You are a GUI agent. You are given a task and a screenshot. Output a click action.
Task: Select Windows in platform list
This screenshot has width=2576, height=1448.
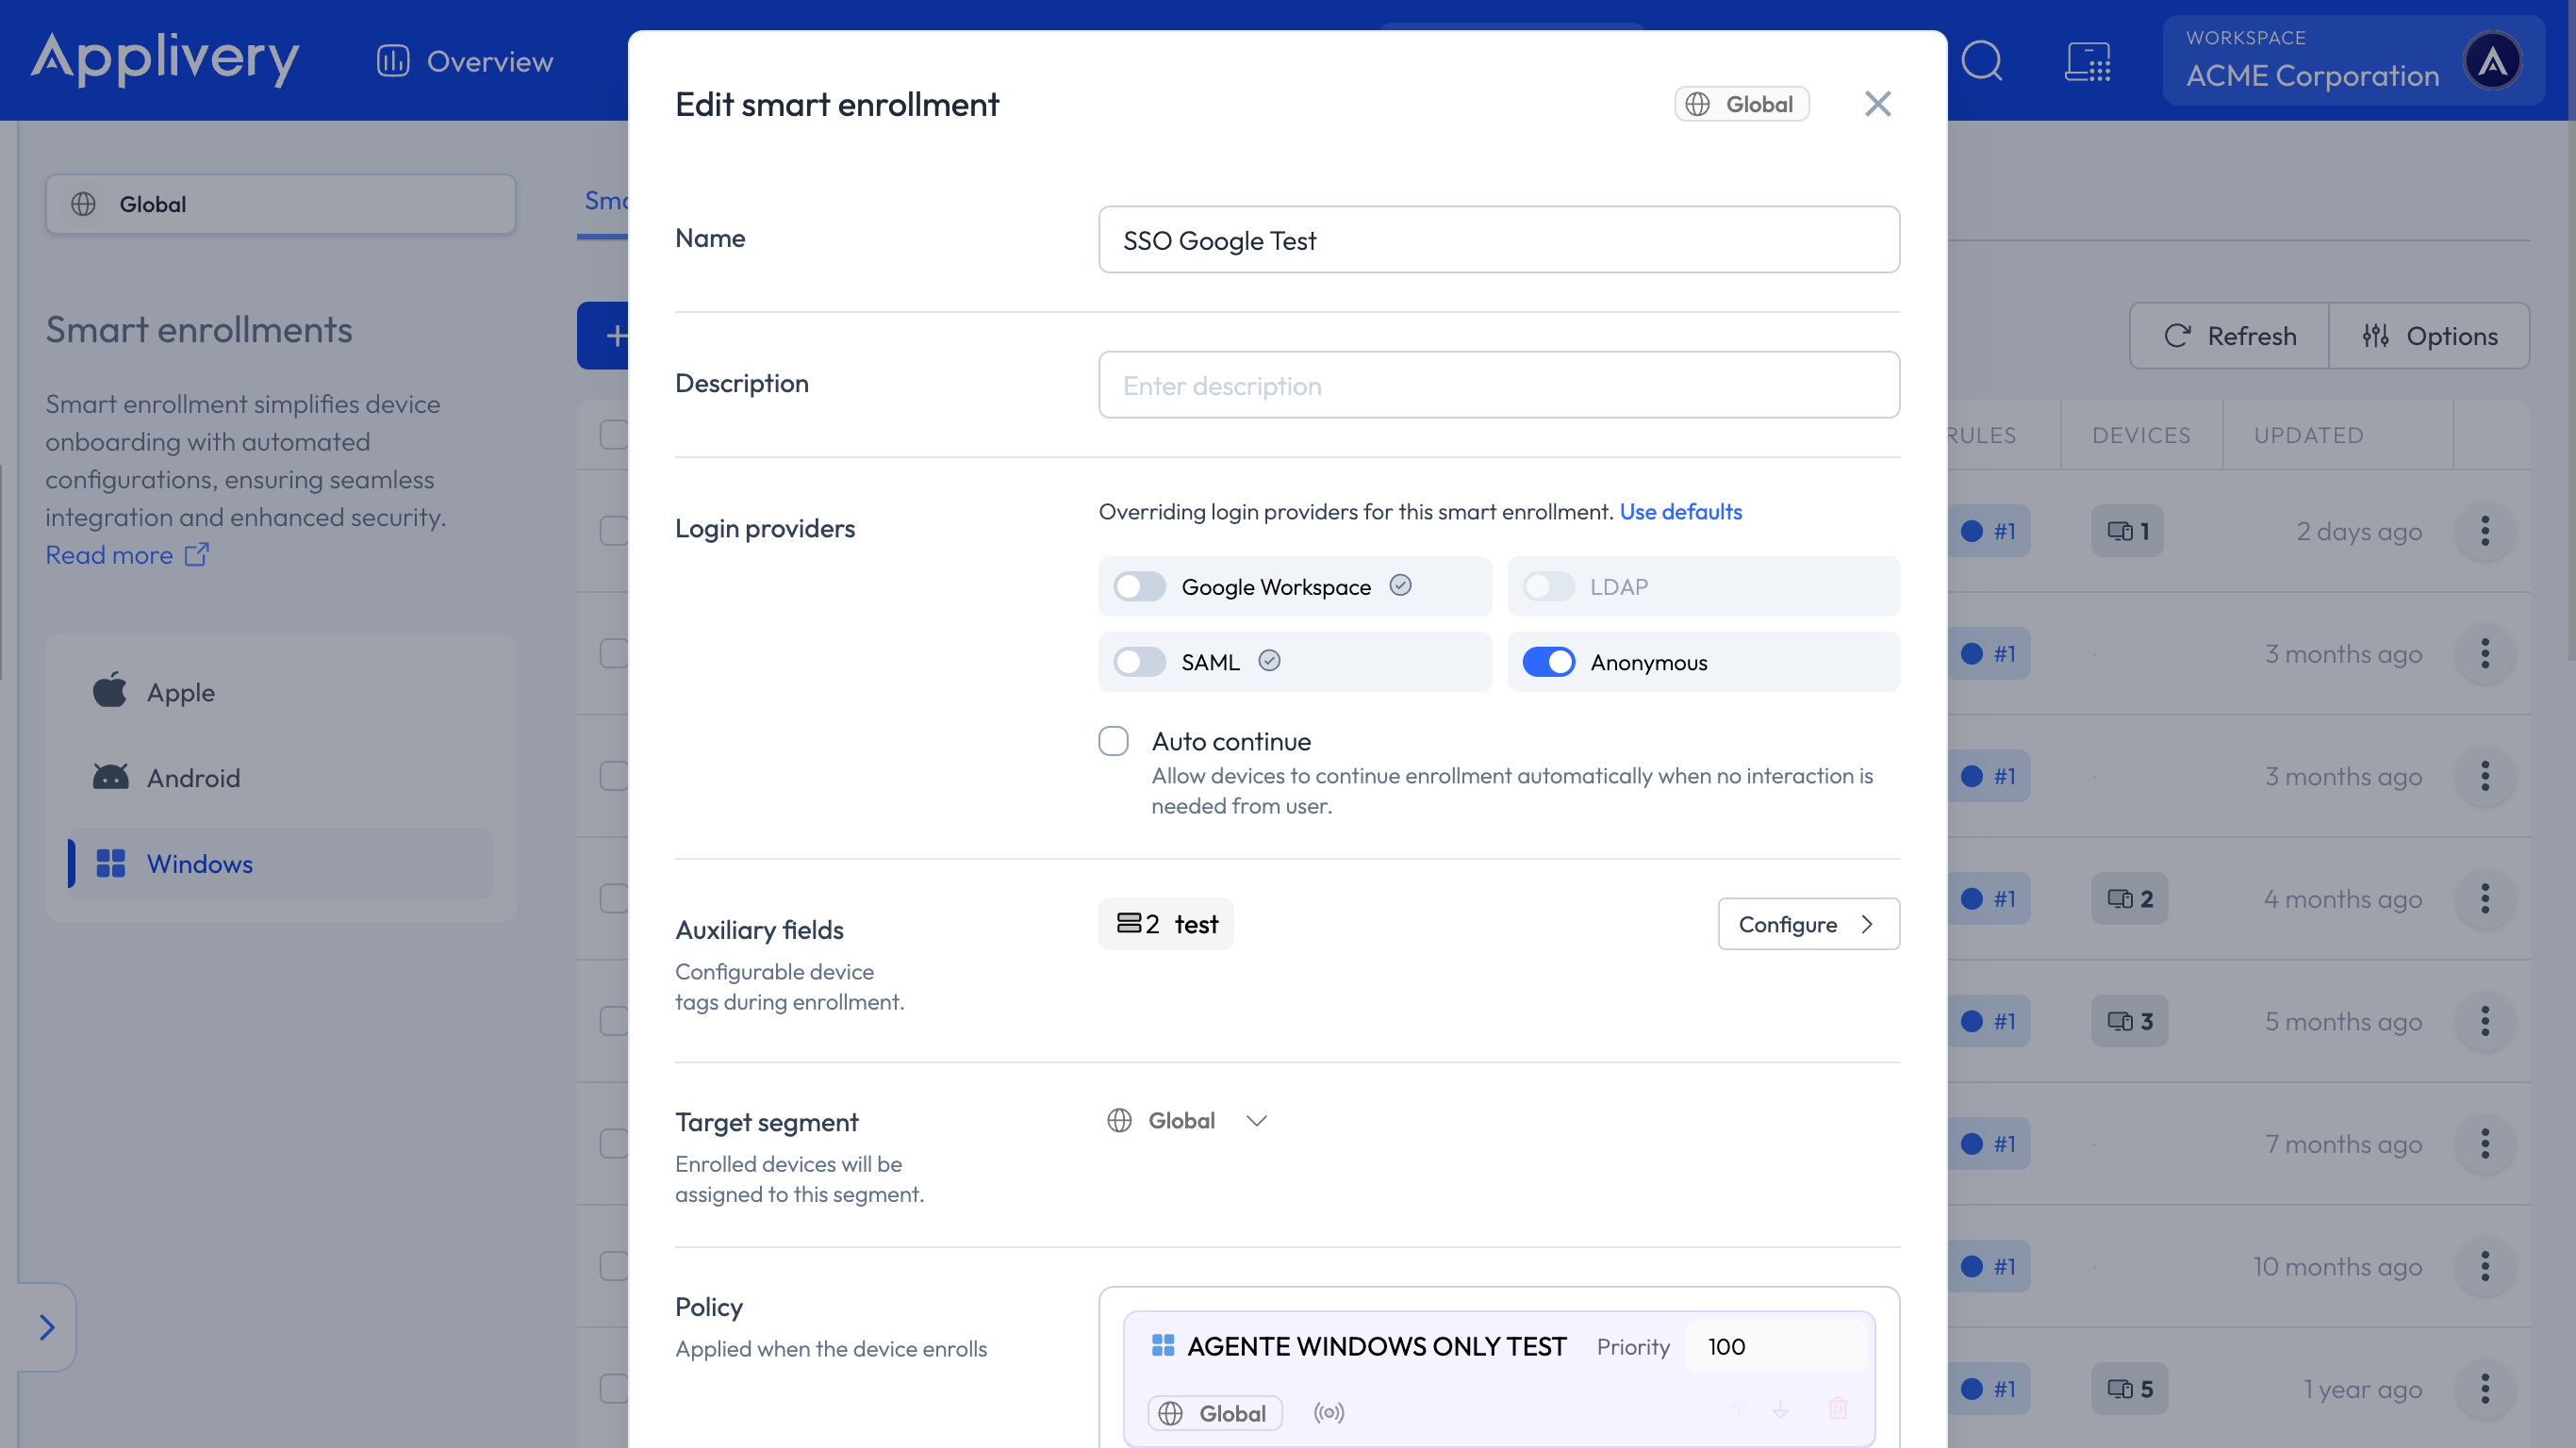[x=280, y=863]
